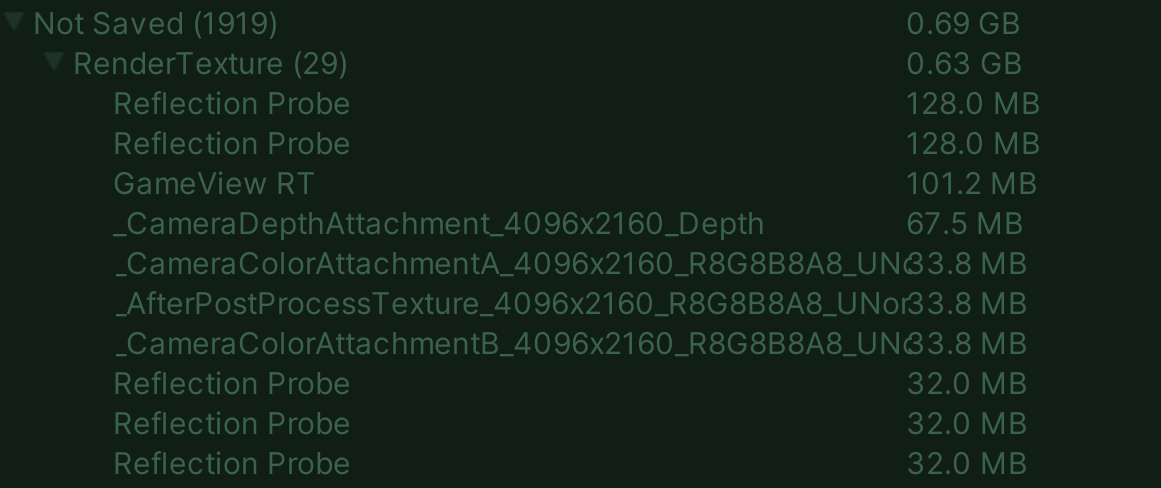Select the middle 32.0 MB Reflection Probe entry
This screenshot has height=488, width=1161.
coord(232,424)
